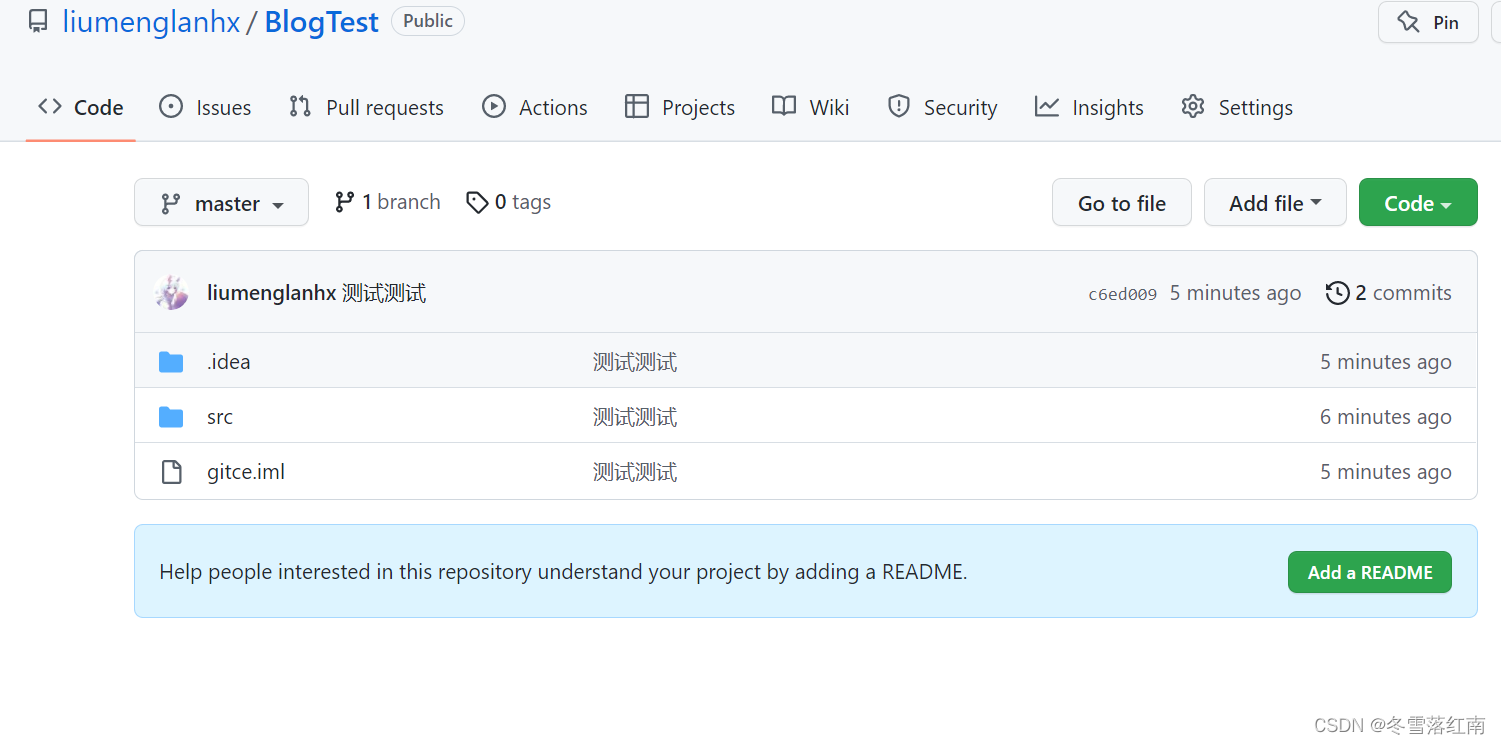This screenshot has height=745, width=1501.
Task: Open the Actions tab
Action: [535, 107]
